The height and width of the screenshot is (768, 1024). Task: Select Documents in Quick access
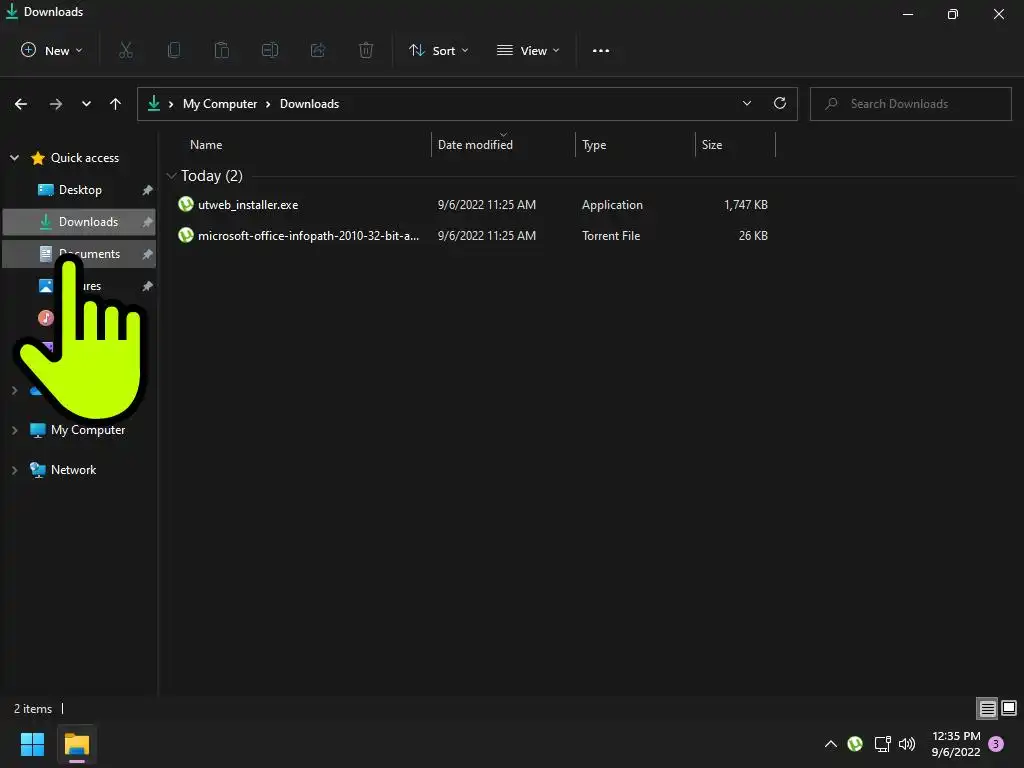click(80, 254)
